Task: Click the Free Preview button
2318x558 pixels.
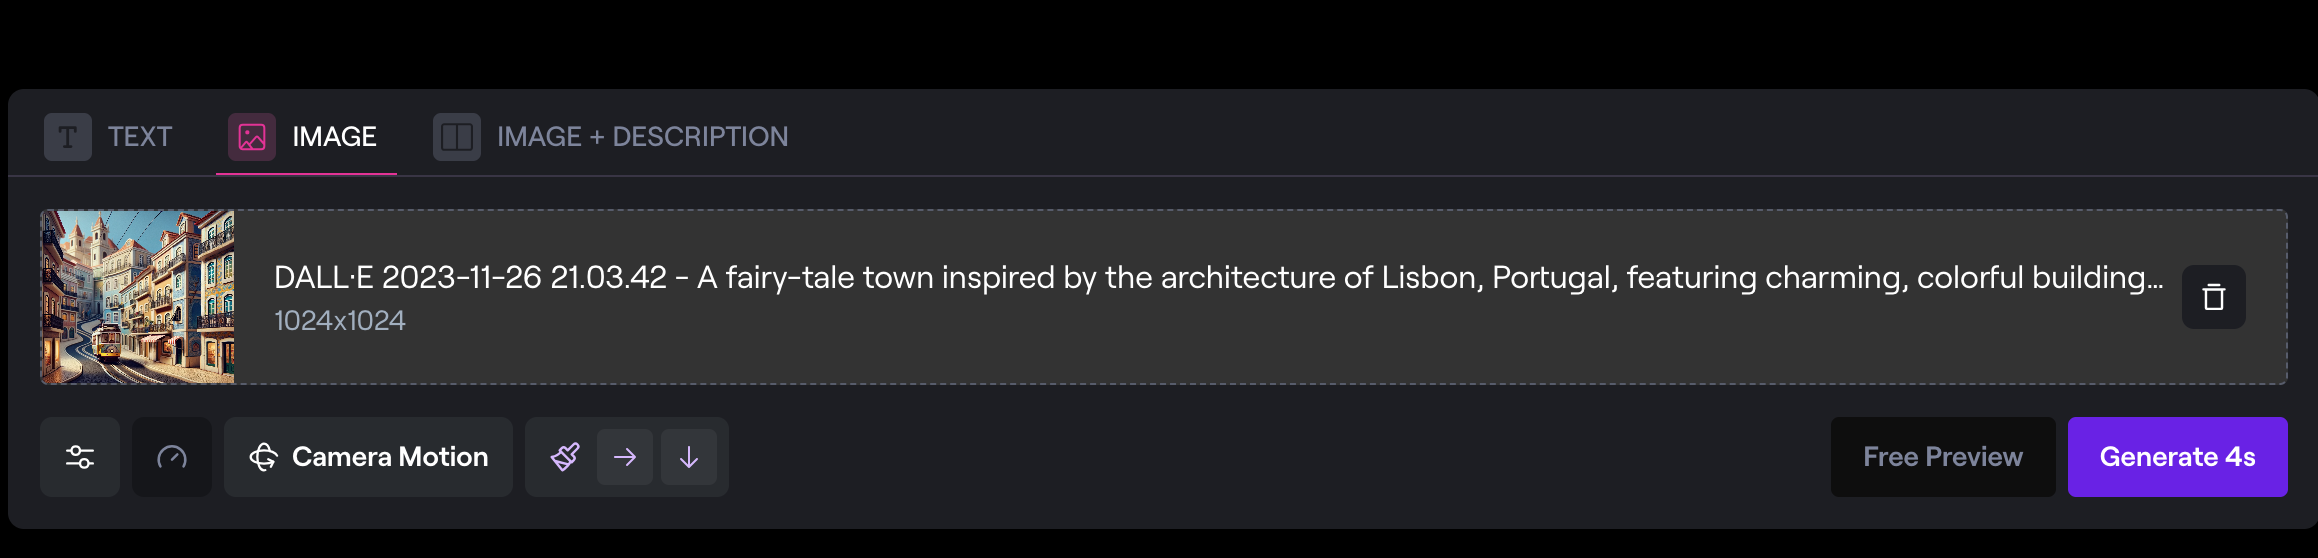Action: coord(1942,457)
